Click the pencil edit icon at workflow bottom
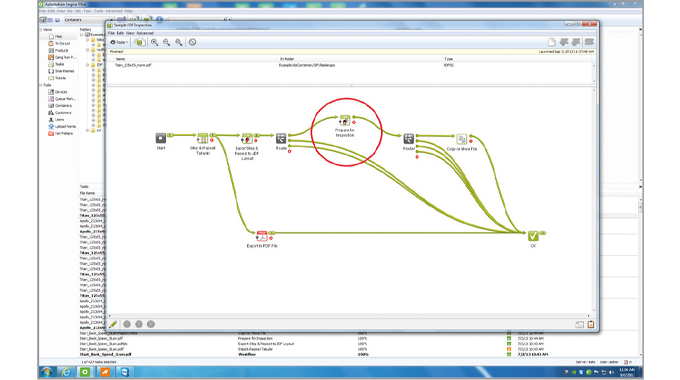Viewport: 680px width, 380px height. (x=114, y=324)
